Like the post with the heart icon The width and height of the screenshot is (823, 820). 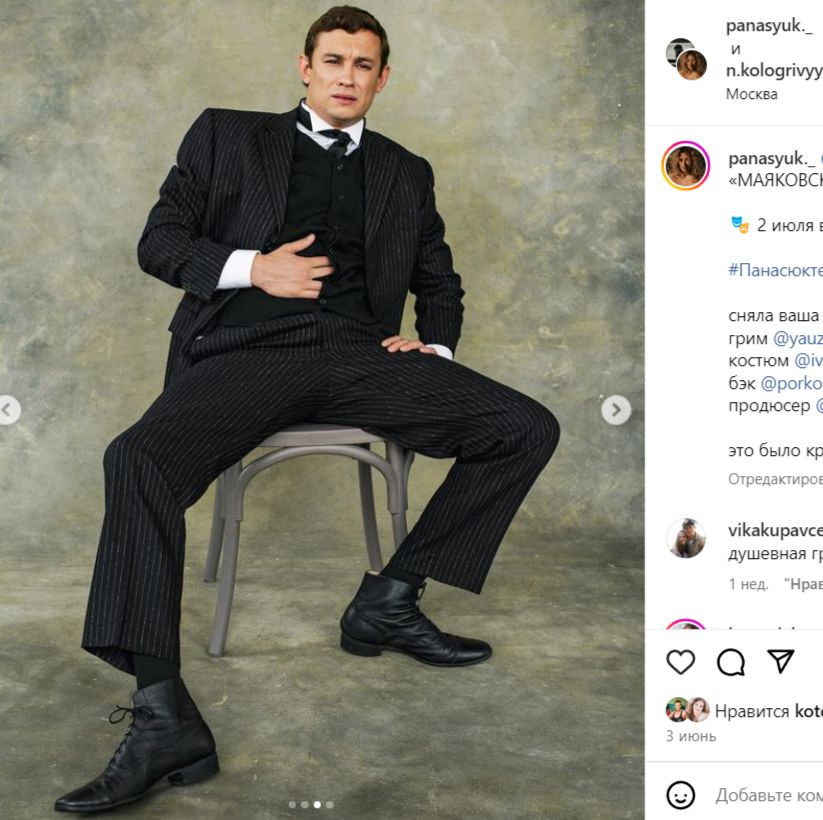[x=681, y=662]
